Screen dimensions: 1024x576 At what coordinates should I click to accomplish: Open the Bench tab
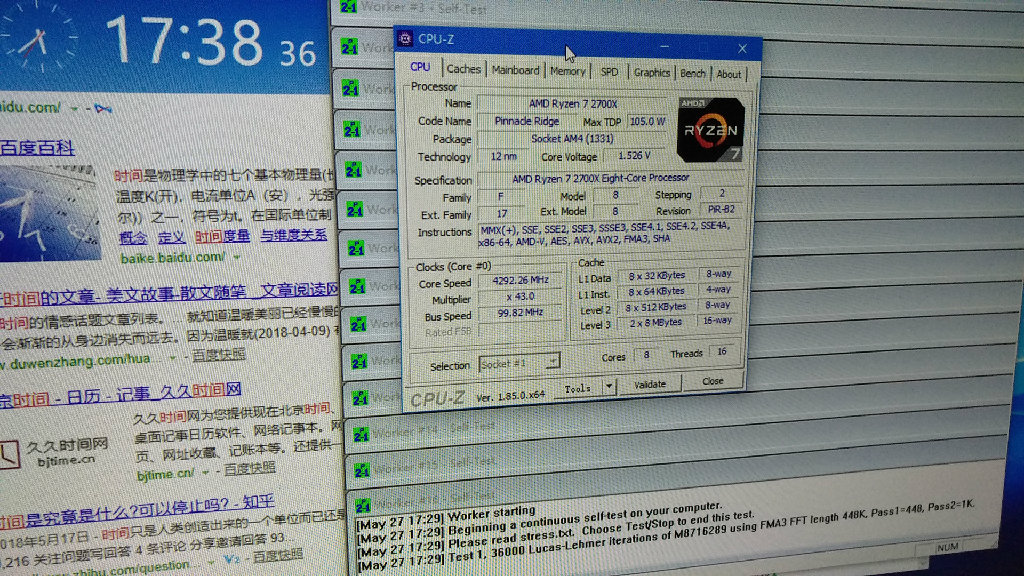tap(693, 73)
